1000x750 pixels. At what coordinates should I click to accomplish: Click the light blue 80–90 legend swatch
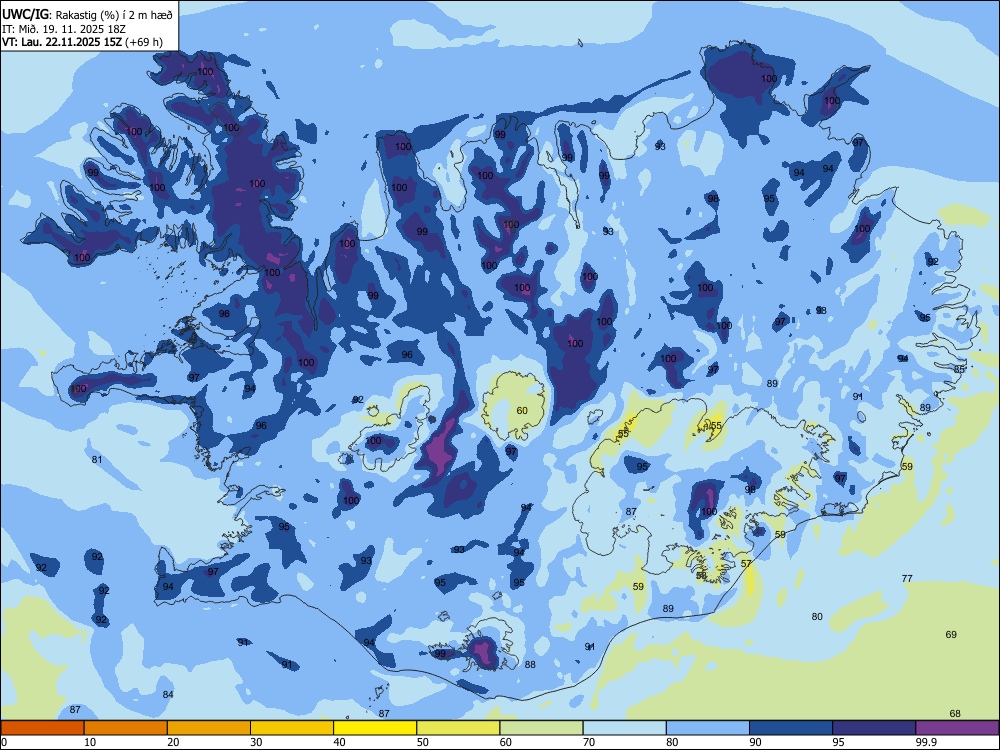[x=708, y=728]
